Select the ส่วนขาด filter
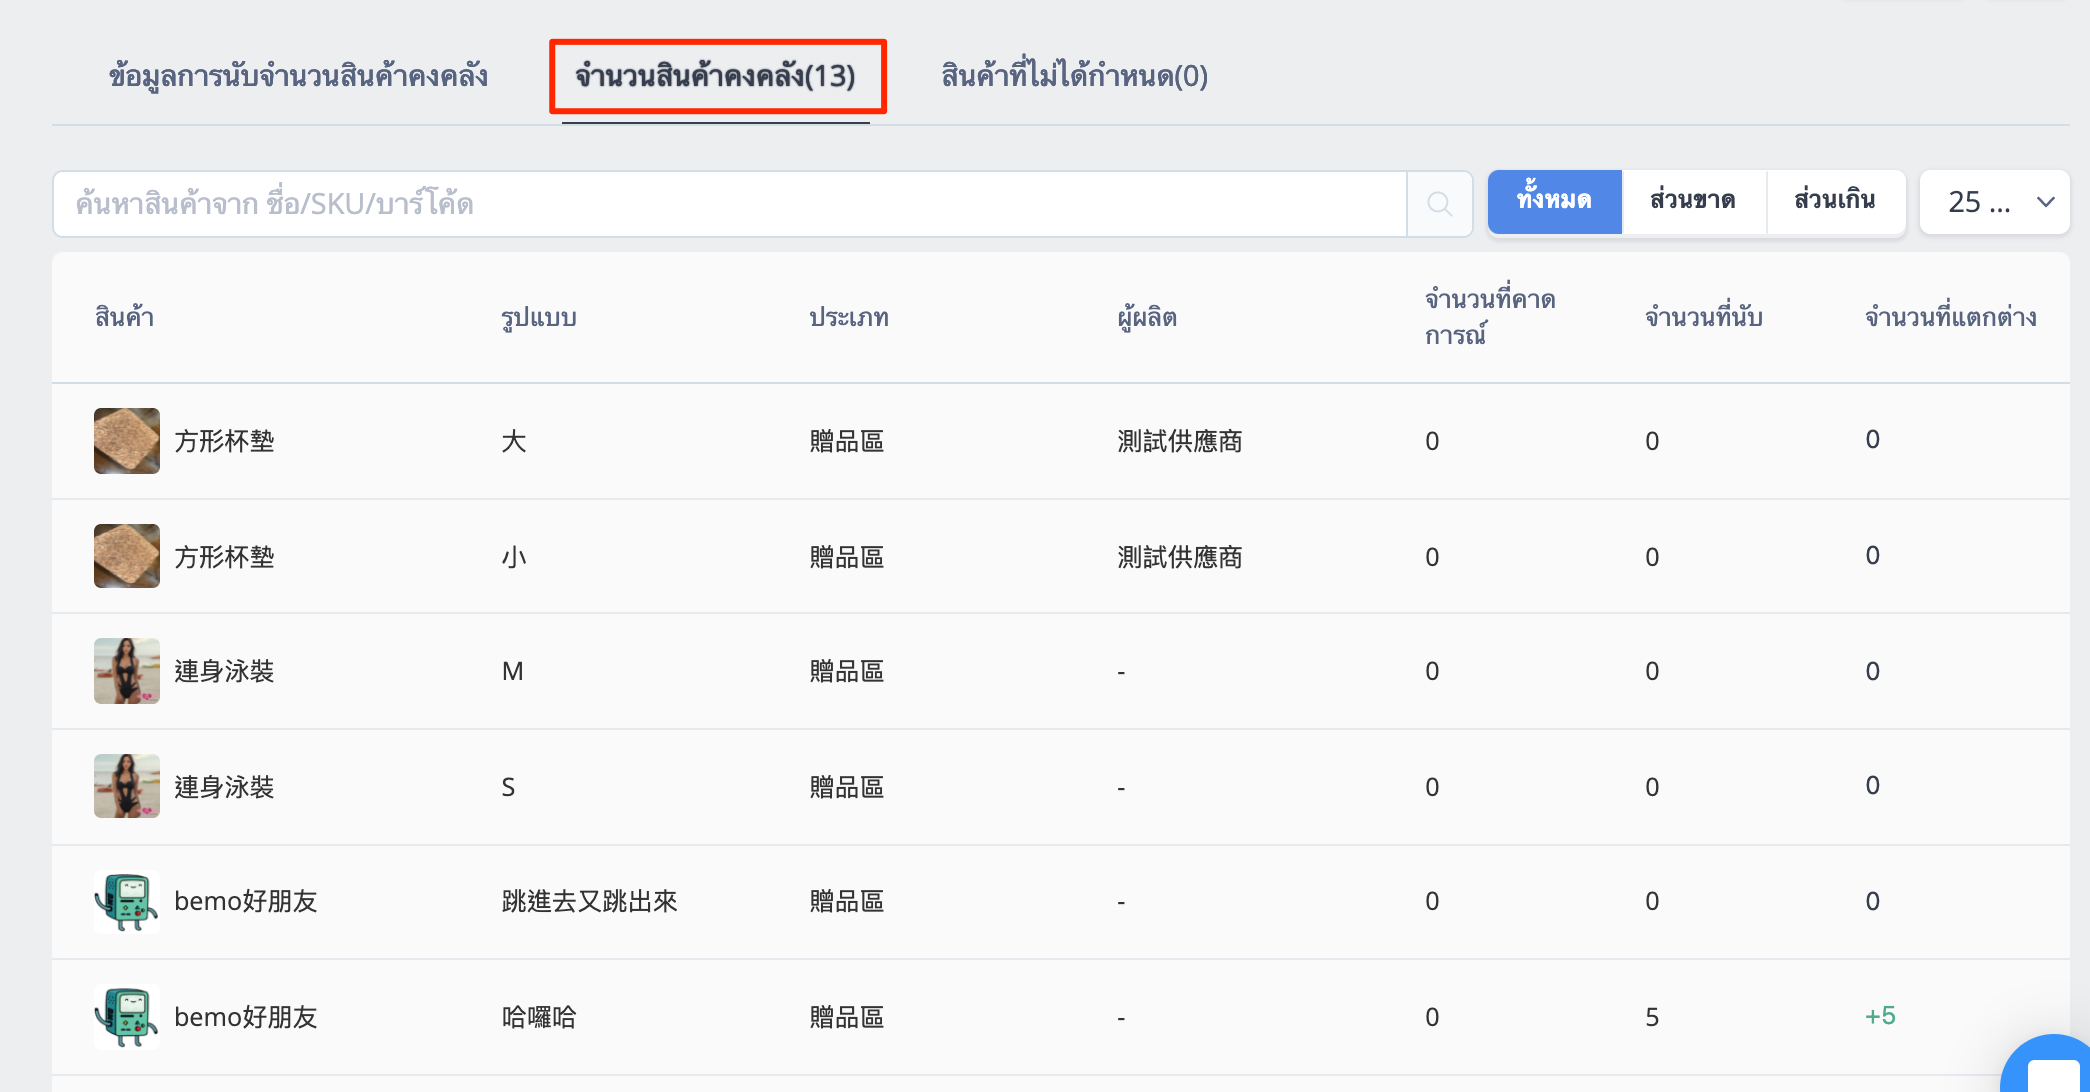 pyautogui.click(x=1693, y=202)
